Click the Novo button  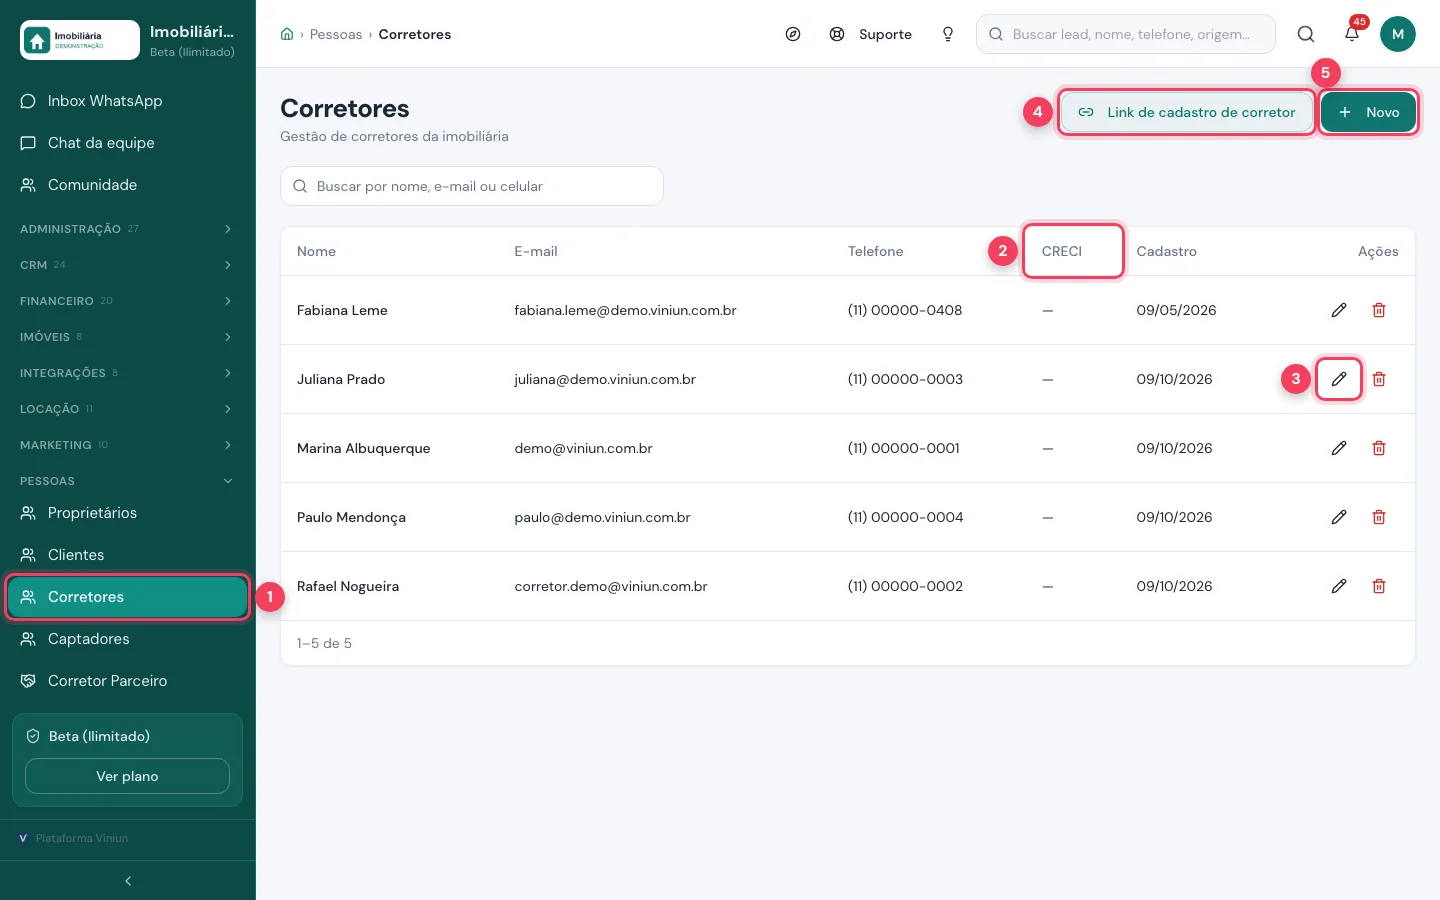[x=1368, y=112]
